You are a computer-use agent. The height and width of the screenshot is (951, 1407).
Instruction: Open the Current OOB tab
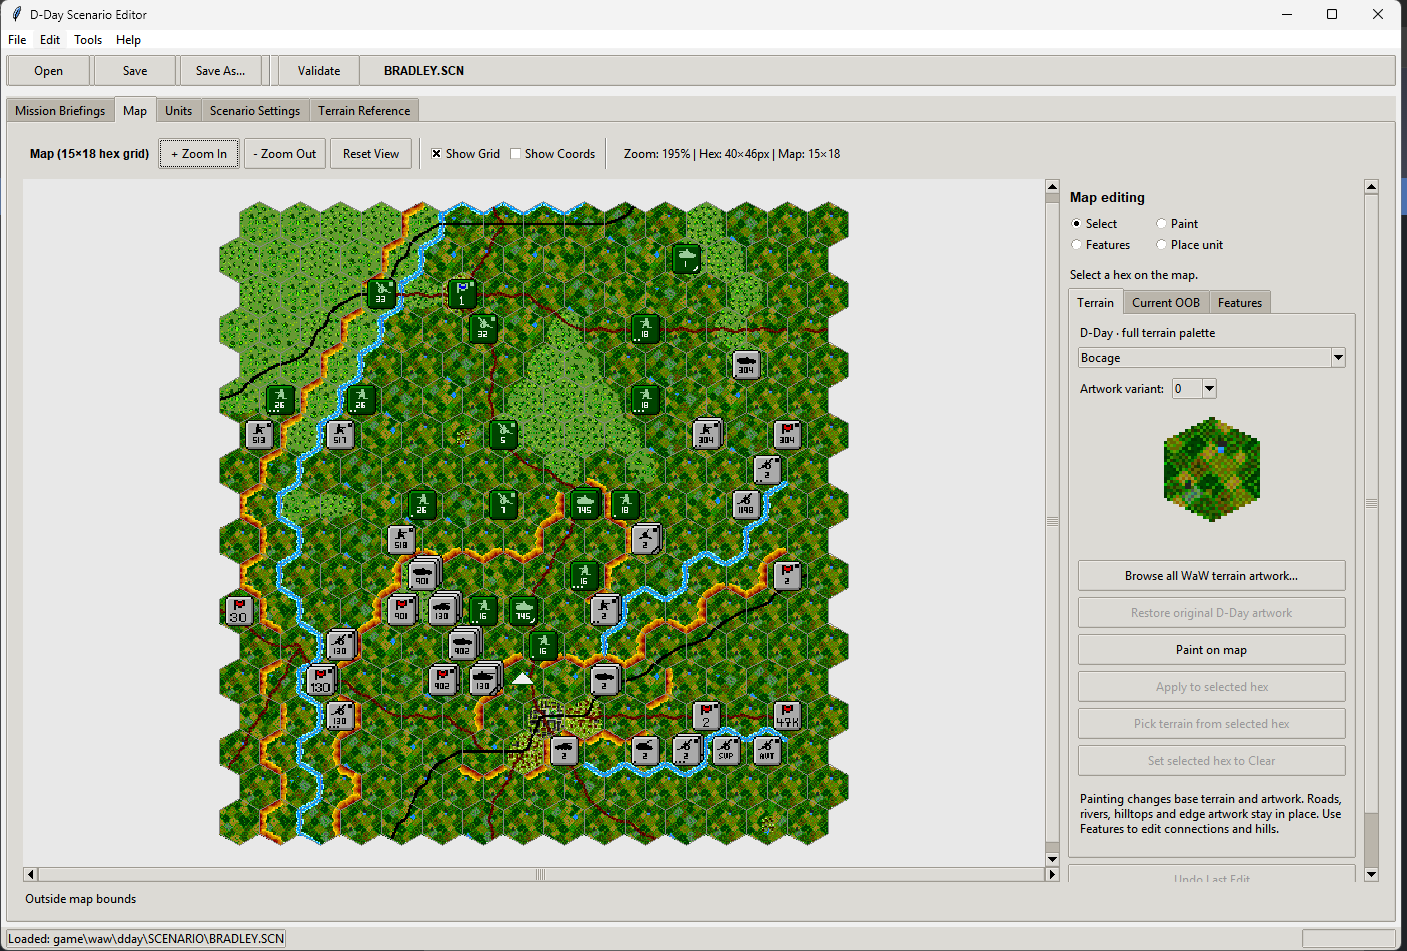(1166, 303)
